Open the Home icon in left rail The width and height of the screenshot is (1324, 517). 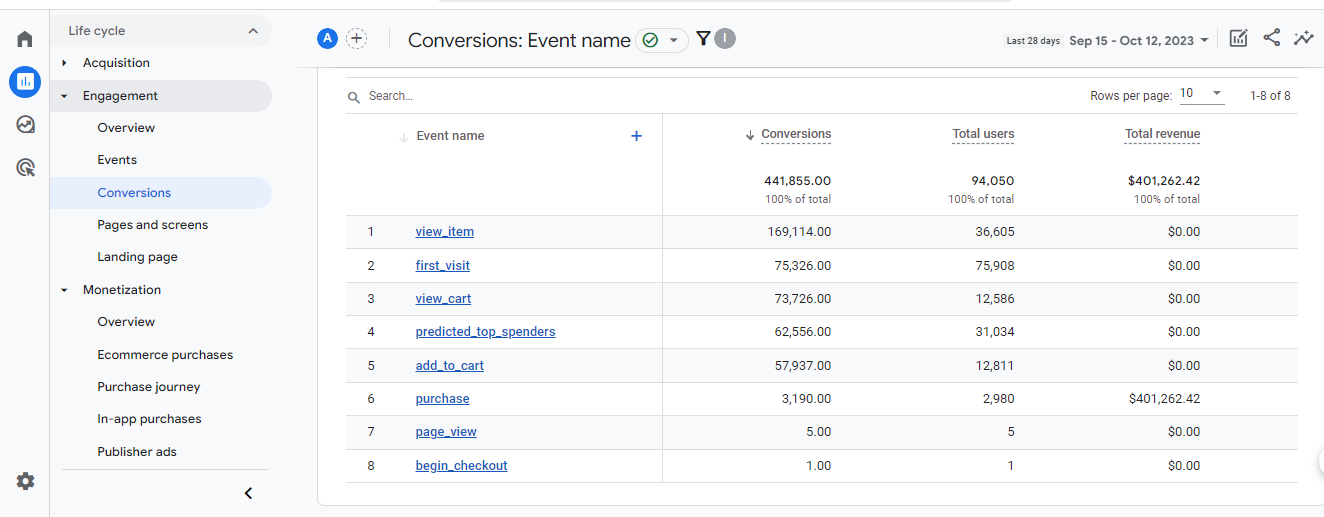25,39
